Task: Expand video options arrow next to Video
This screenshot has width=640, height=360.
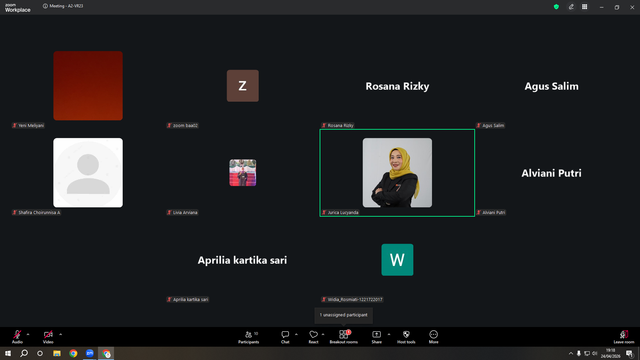Action: pyautogui.click(x=60, y=334)
